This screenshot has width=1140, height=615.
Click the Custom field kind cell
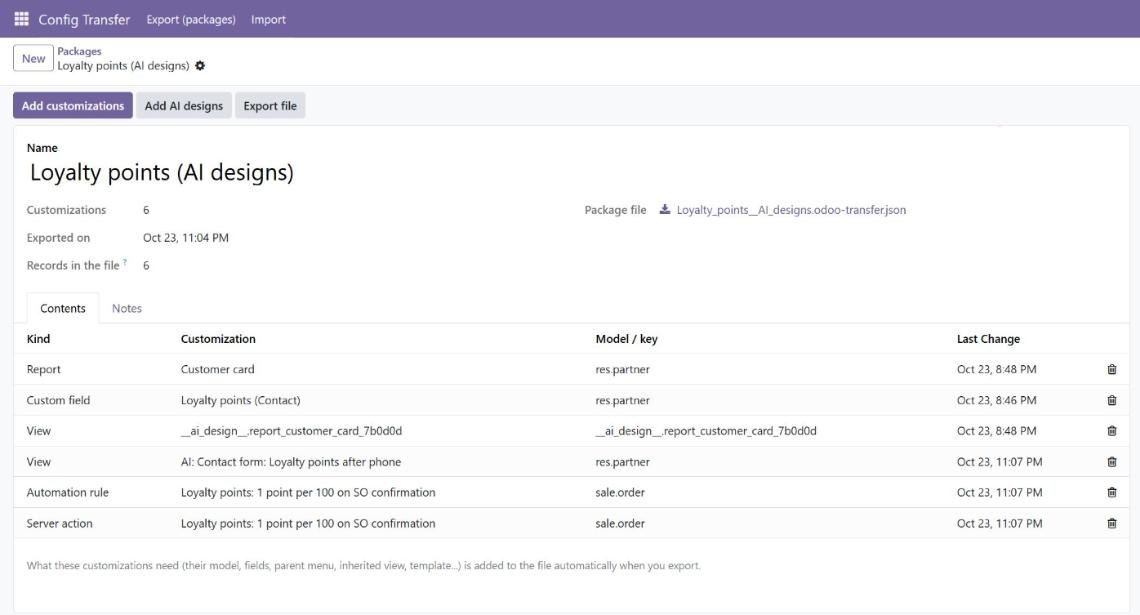tap(58, 400)
